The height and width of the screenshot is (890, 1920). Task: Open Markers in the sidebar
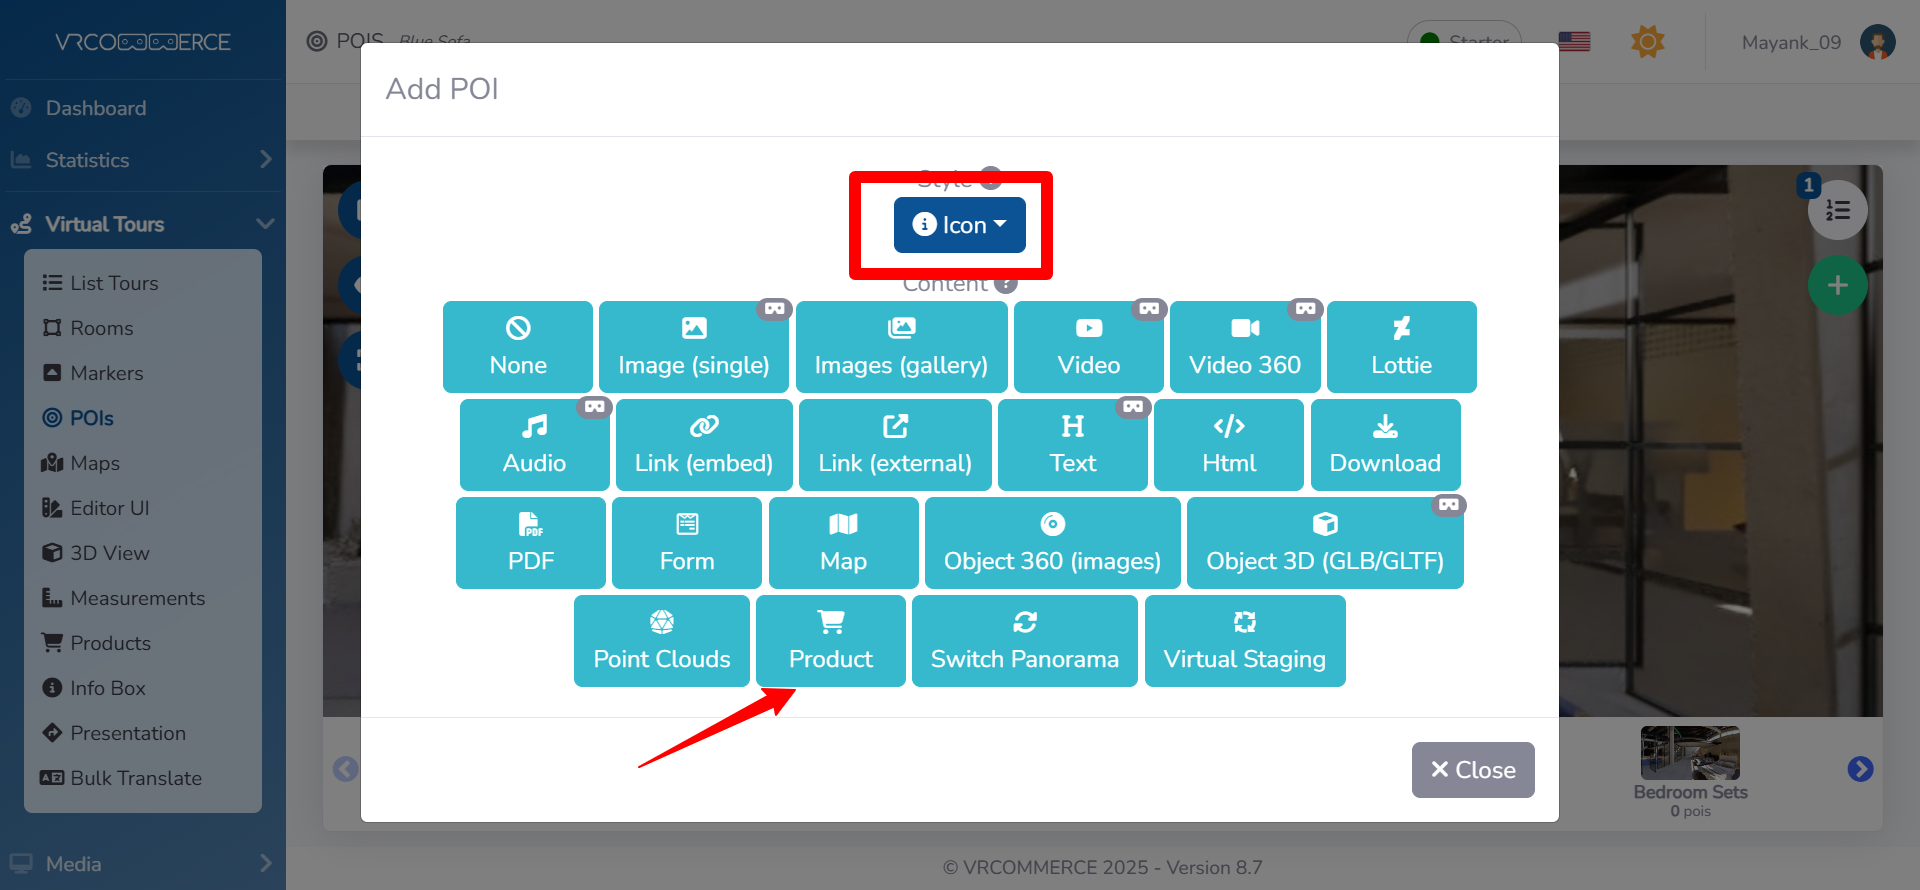point(106,373)
